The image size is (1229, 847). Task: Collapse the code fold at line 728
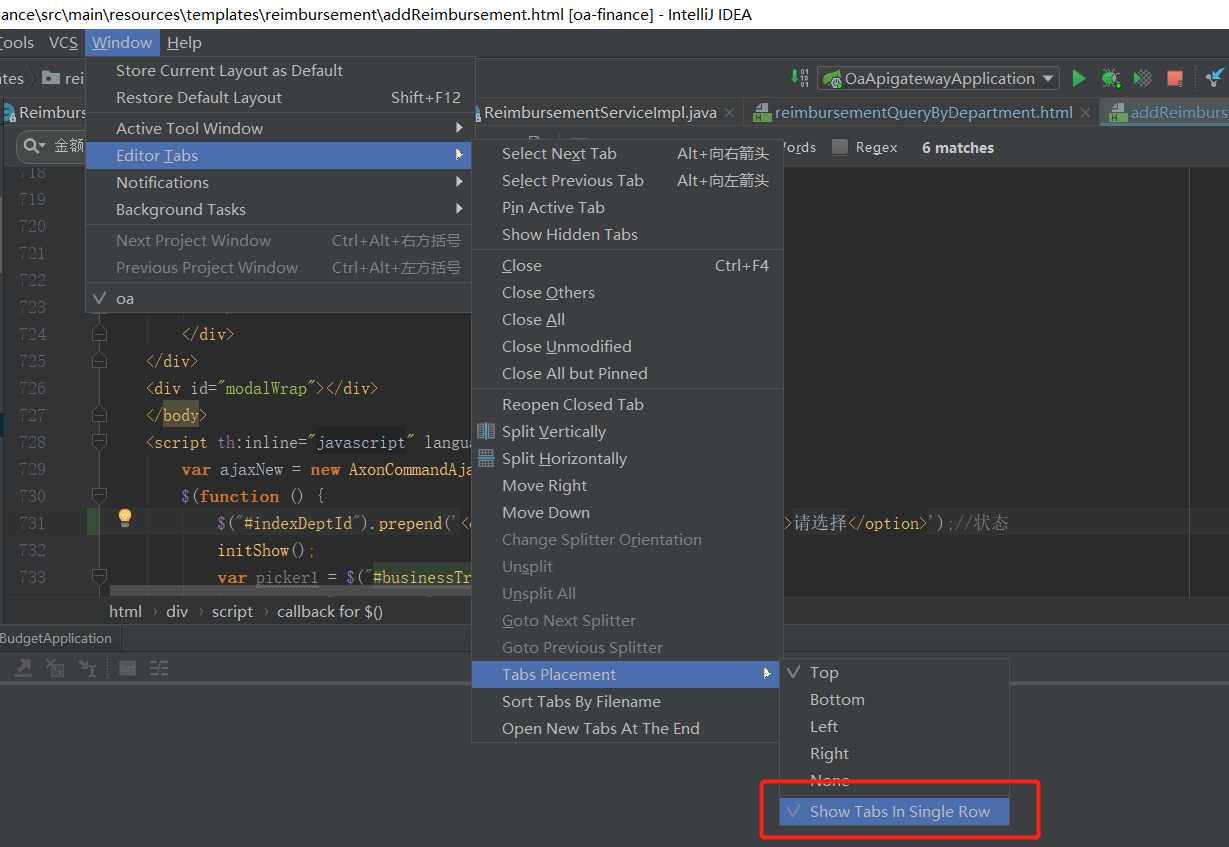pyautogui.click(x=99, y=441)
